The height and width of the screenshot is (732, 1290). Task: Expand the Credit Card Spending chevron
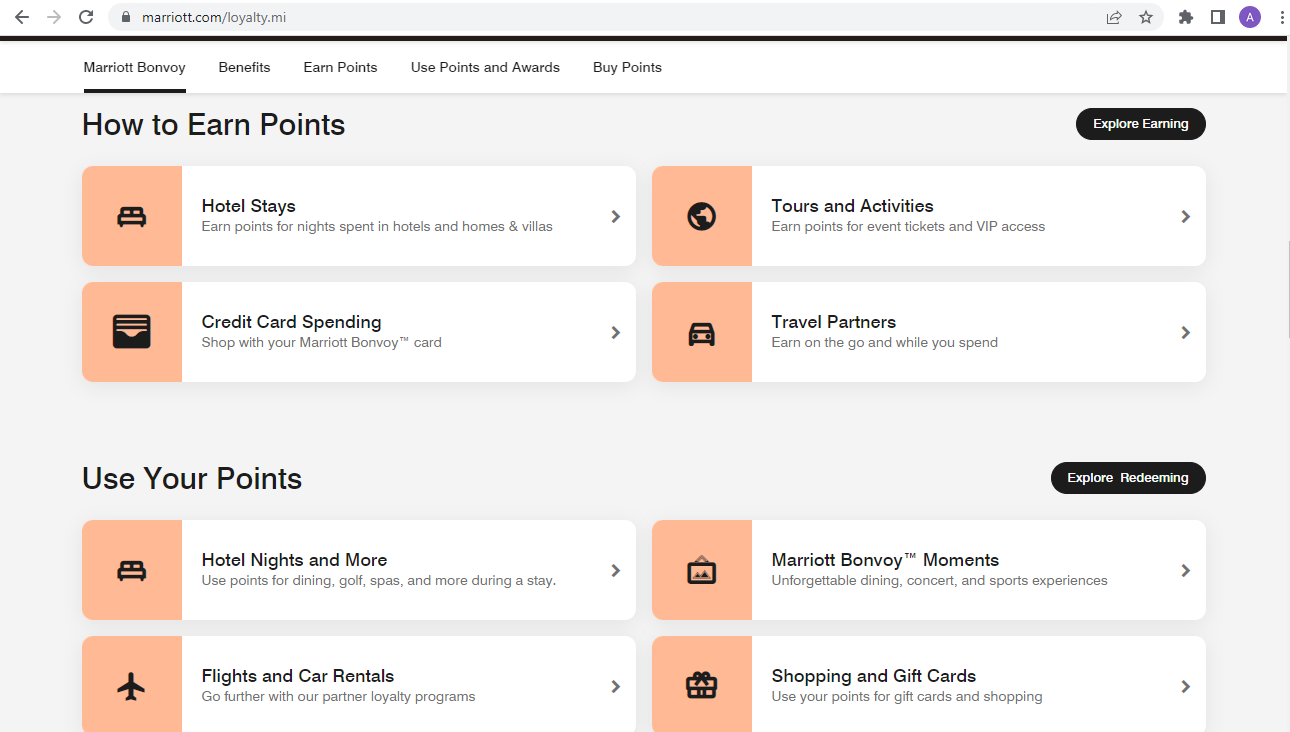pyautogui.click(x=616, y=332)
